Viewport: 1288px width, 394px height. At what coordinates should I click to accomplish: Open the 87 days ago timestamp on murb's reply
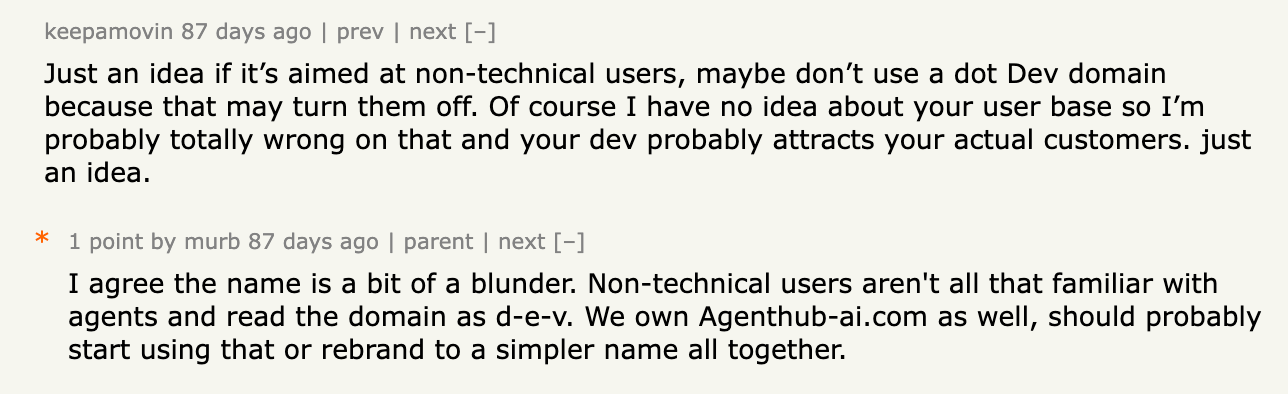click(x=314, y=241)
